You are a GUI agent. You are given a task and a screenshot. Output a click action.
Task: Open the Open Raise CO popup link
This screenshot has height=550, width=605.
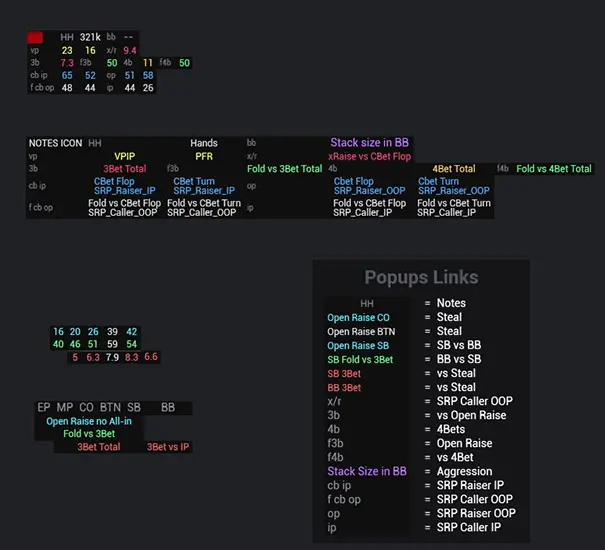pyautogui.click(x=358, y=317)
